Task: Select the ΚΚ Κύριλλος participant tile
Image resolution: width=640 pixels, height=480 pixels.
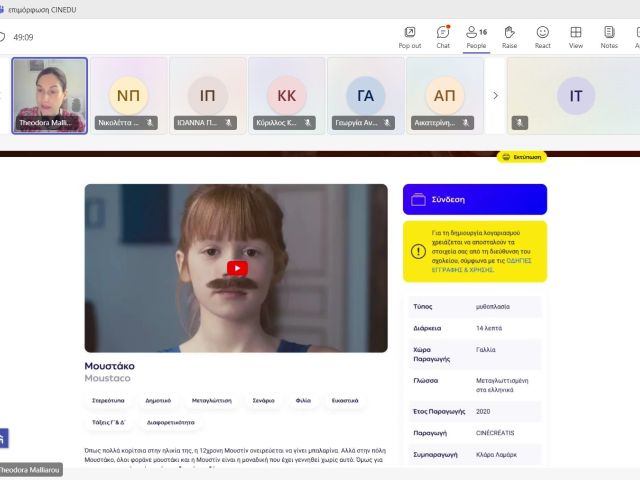Action: click(287, 96)
